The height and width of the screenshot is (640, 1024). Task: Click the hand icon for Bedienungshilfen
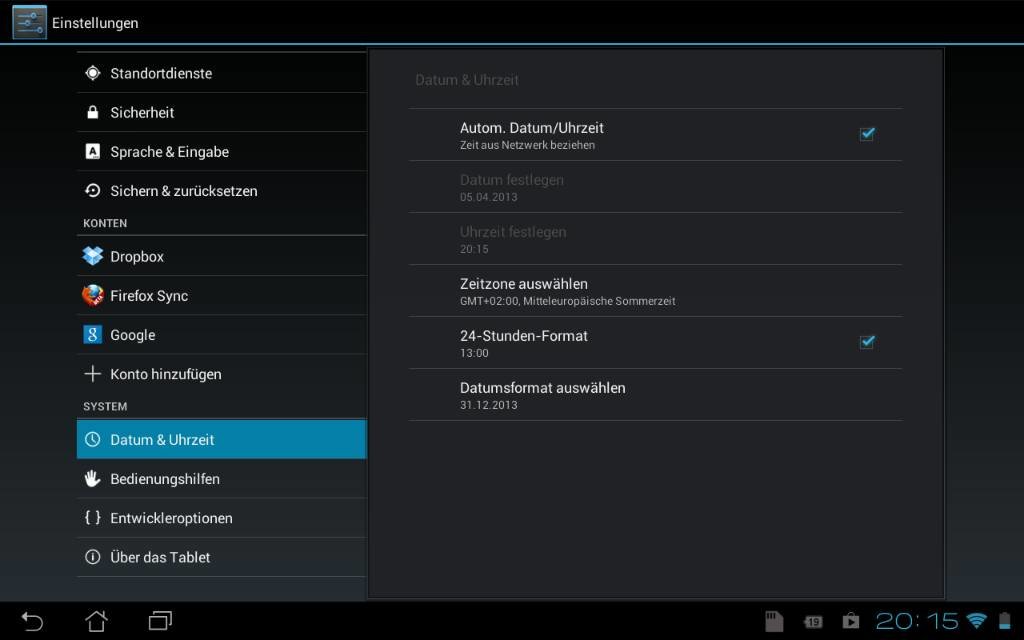(x=93, y=479)
